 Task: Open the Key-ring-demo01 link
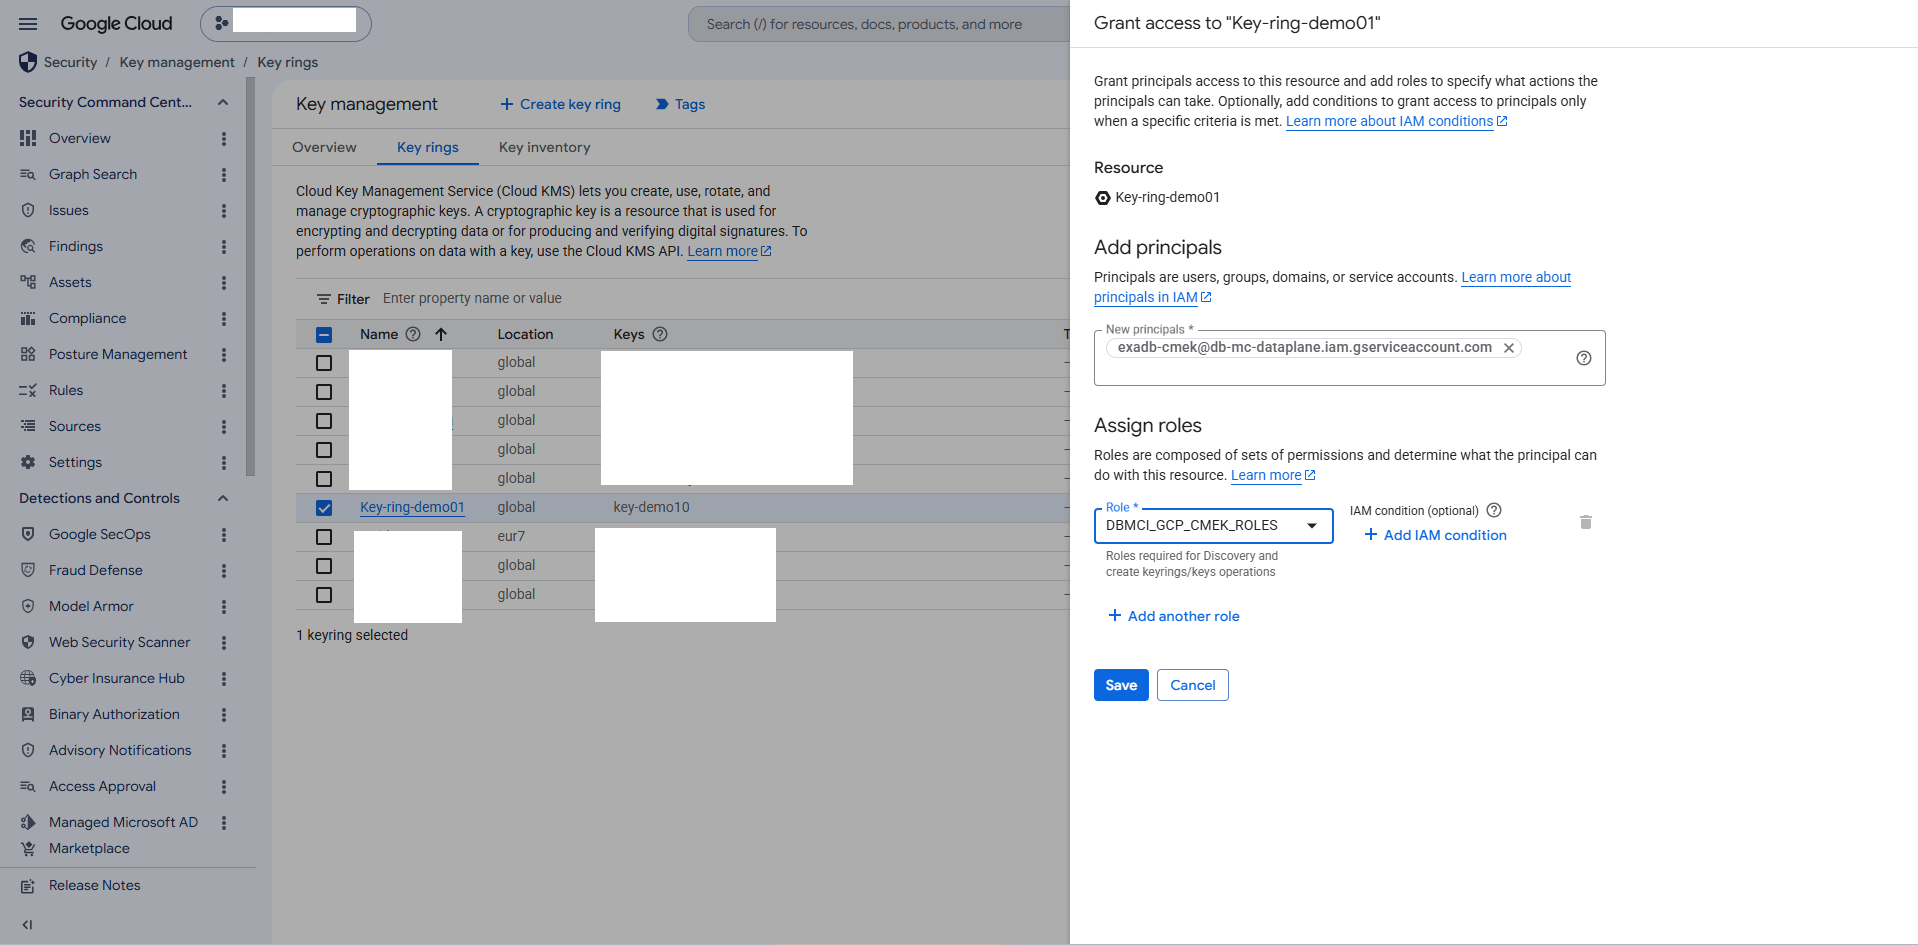click(412, 507)
